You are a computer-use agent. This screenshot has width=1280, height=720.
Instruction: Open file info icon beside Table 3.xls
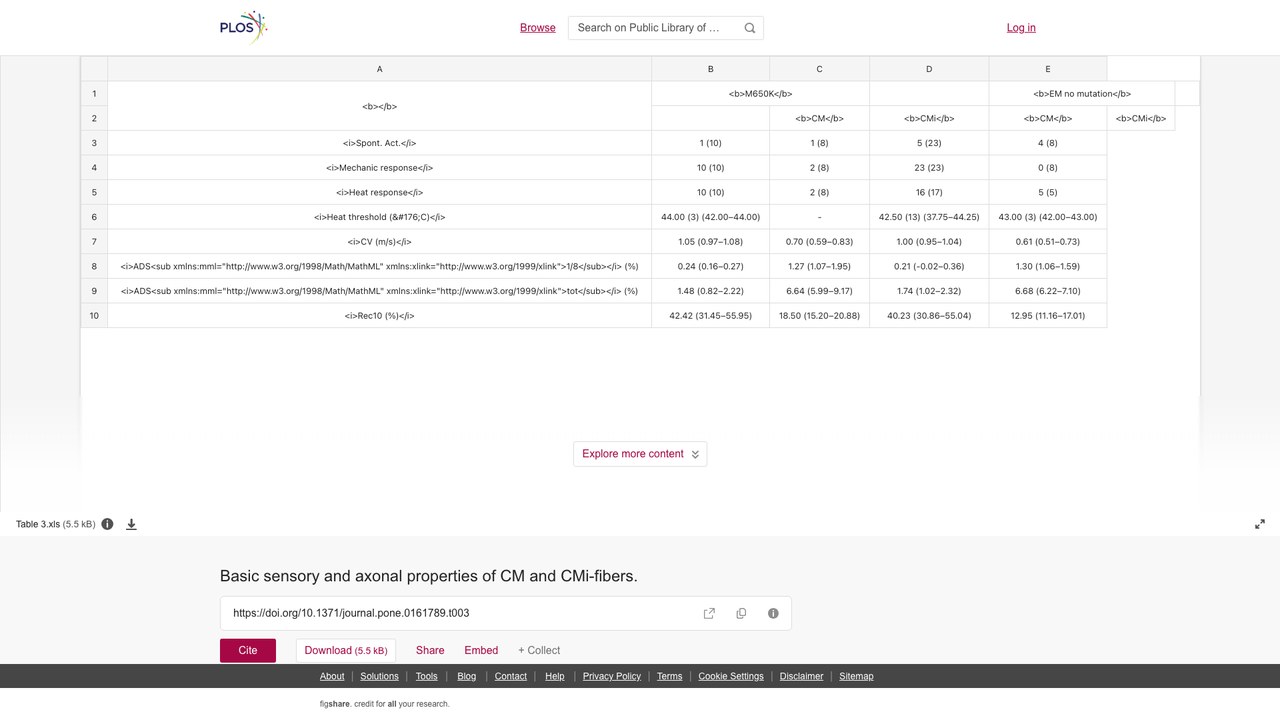point(107,524)
